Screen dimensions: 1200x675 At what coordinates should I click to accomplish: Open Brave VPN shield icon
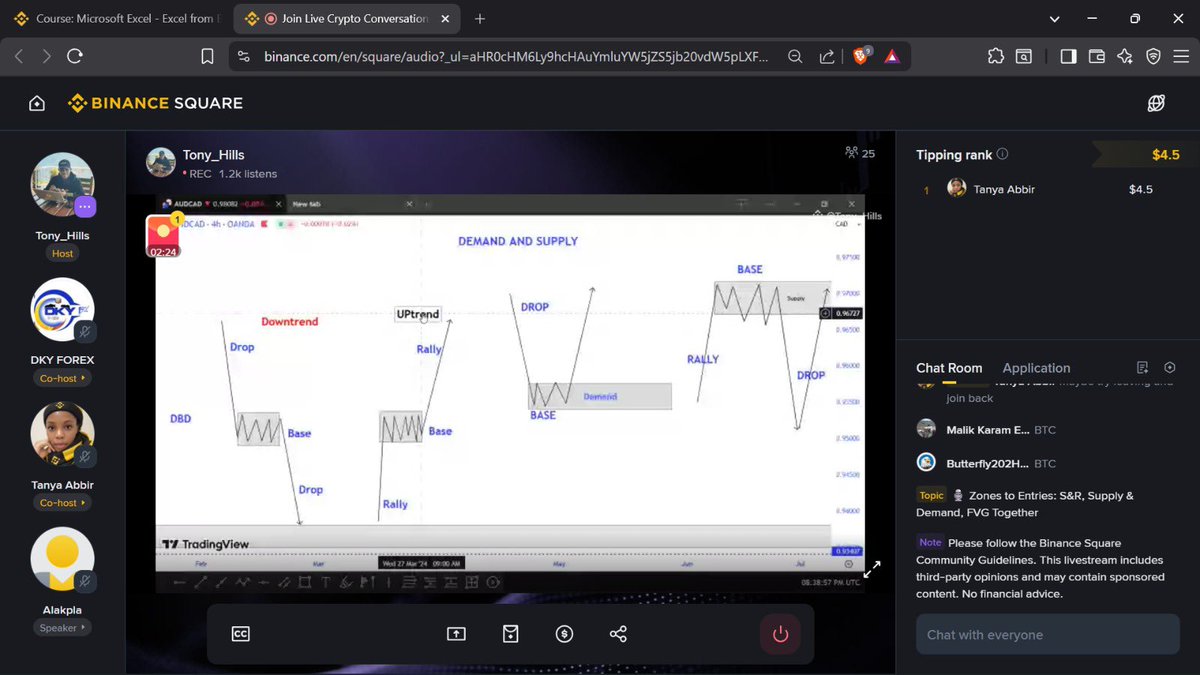(x=1153, y=57)
